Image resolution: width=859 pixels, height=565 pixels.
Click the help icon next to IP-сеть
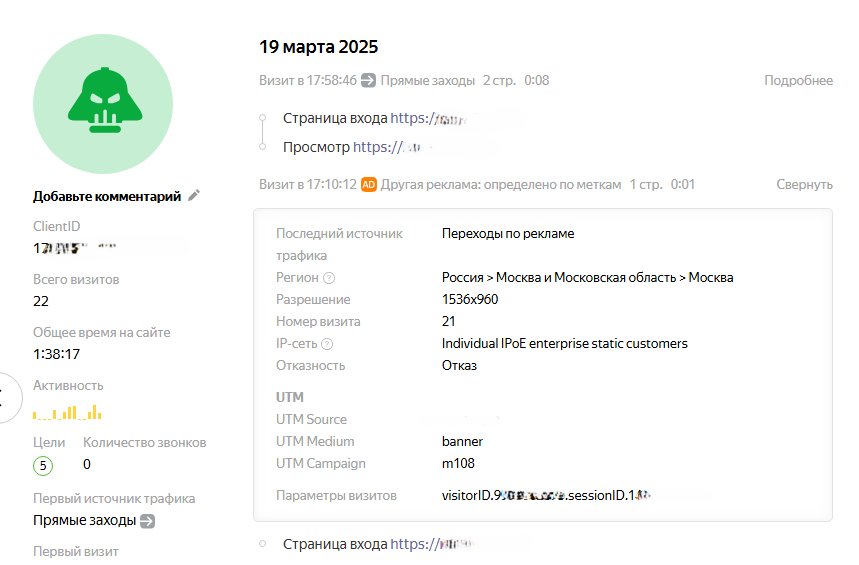click(x=326, y=344)
